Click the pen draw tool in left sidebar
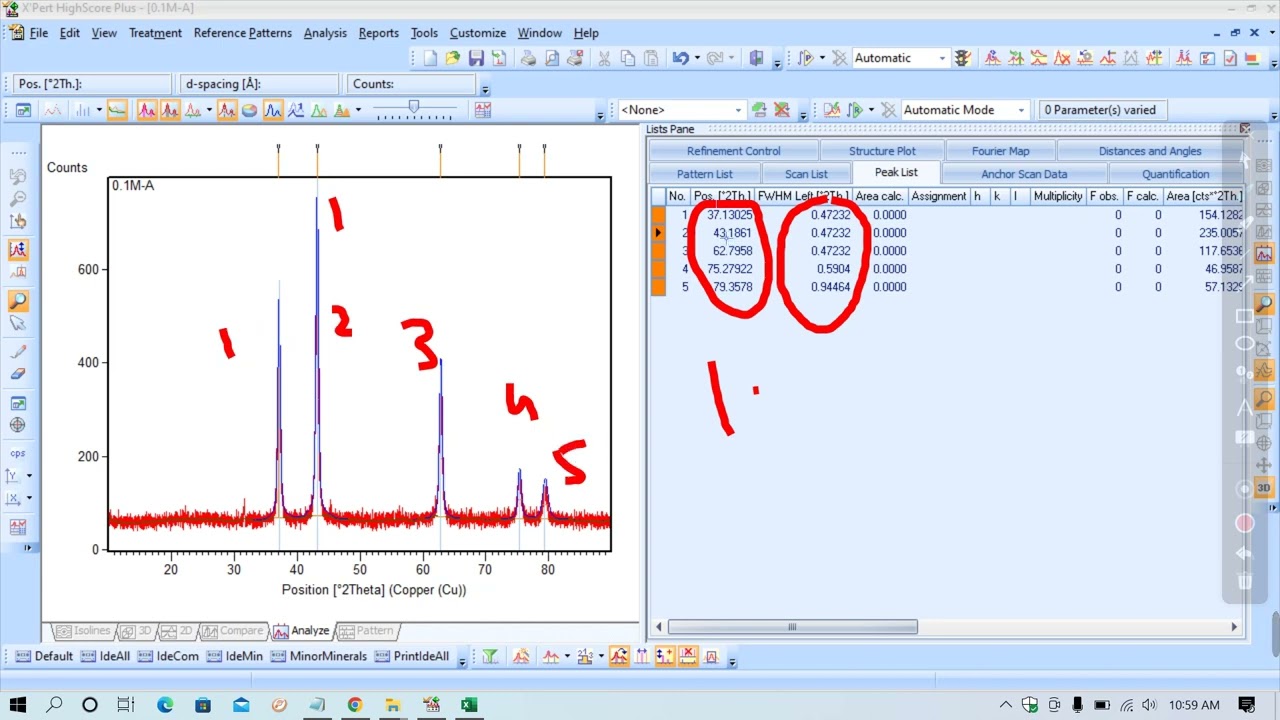The width and height of the screenshot is (1280, 720). point(17,351)
